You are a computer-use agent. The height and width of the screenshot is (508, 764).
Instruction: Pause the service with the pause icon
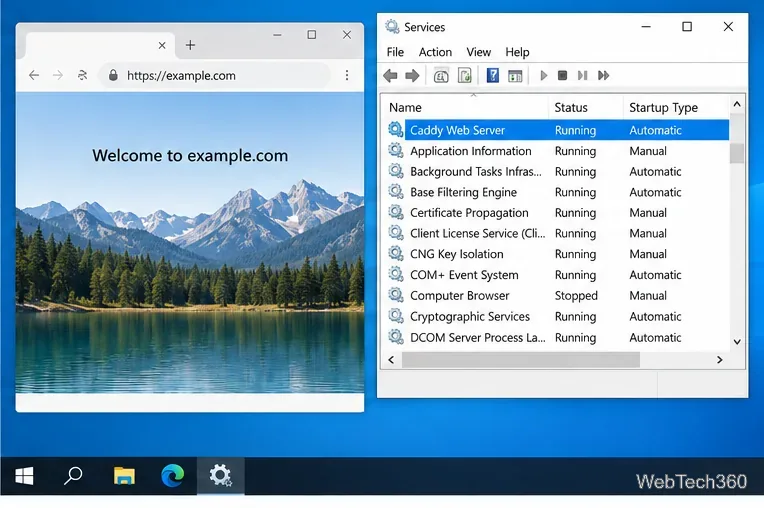point(582,75)
